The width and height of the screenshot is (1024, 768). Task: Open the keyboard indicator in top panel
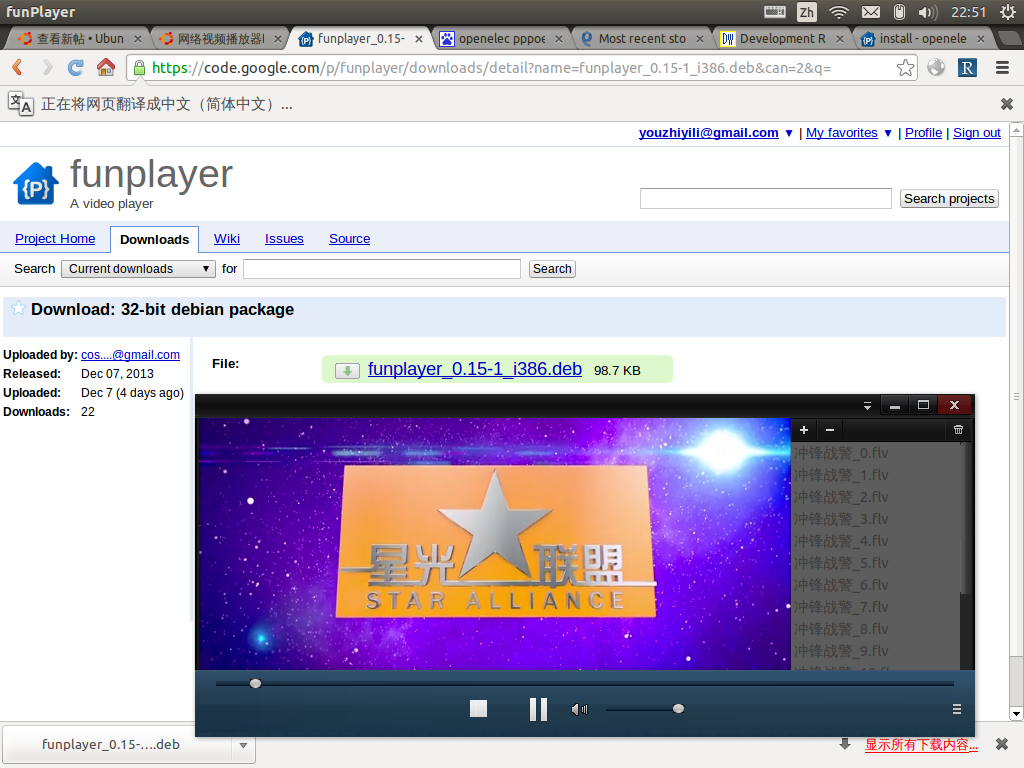click(775, 12)
